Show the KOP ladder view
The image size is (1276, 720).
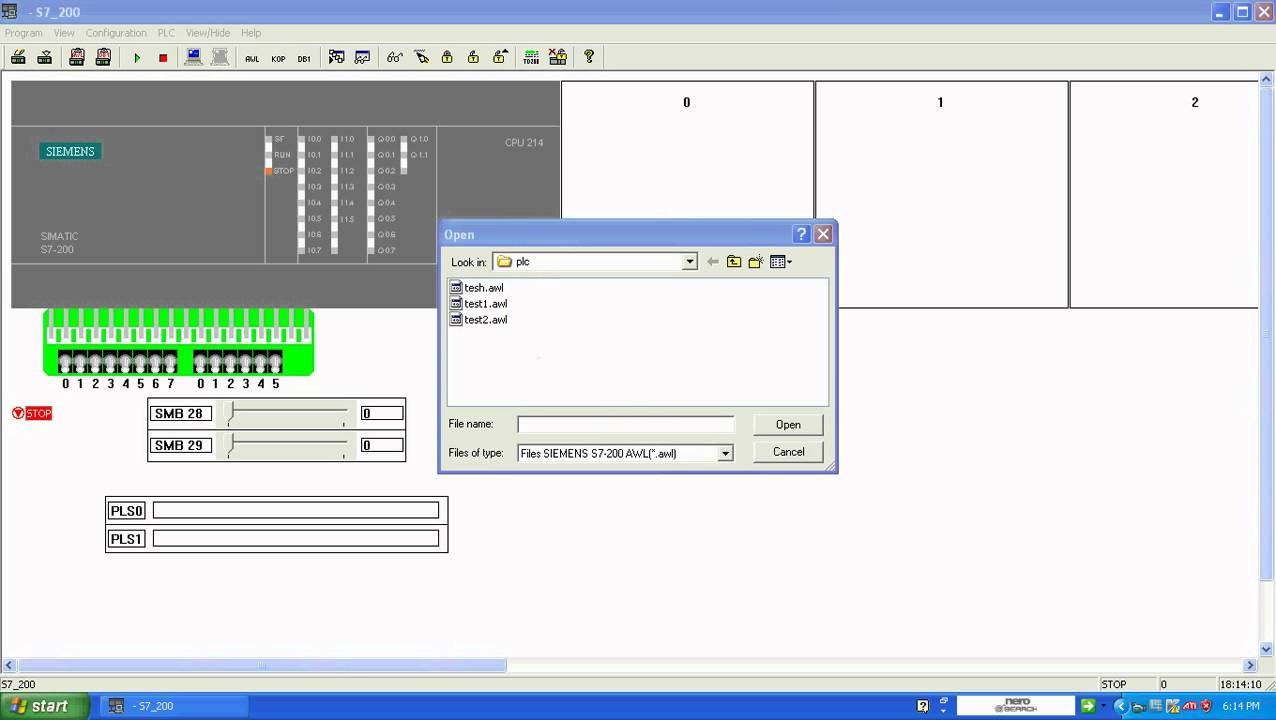coord(278,58)
